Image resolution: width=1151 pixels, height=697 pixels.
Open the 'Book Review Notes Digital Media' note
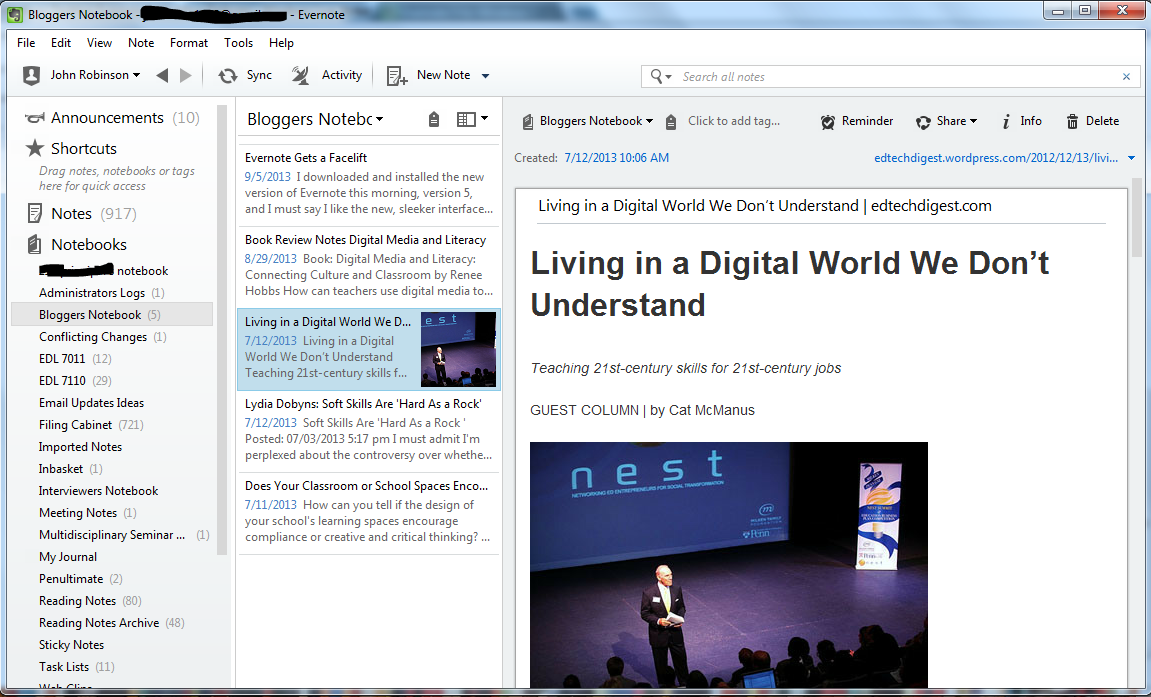coord(368,266)
